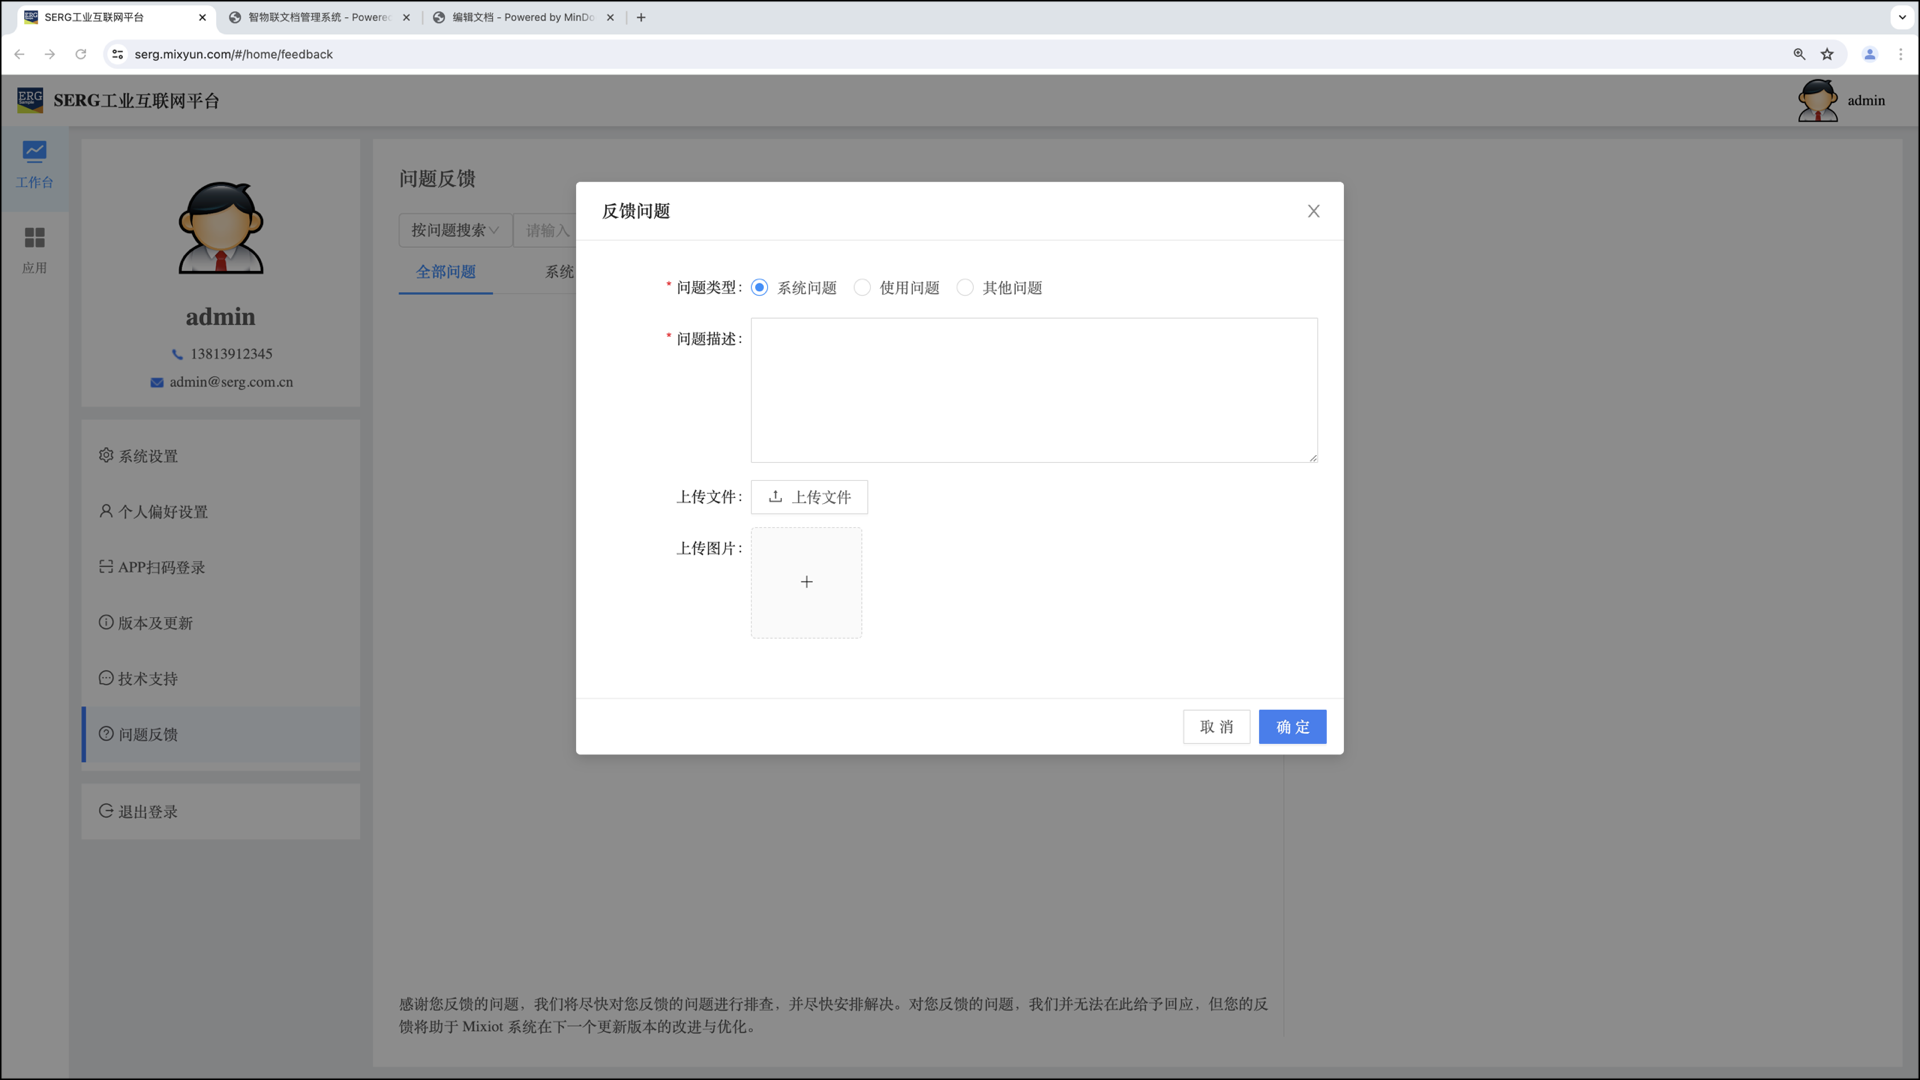
Task: Click the zoom magnifier icon in address bar
Action: pyautogui.click(x=1799, y=54)
